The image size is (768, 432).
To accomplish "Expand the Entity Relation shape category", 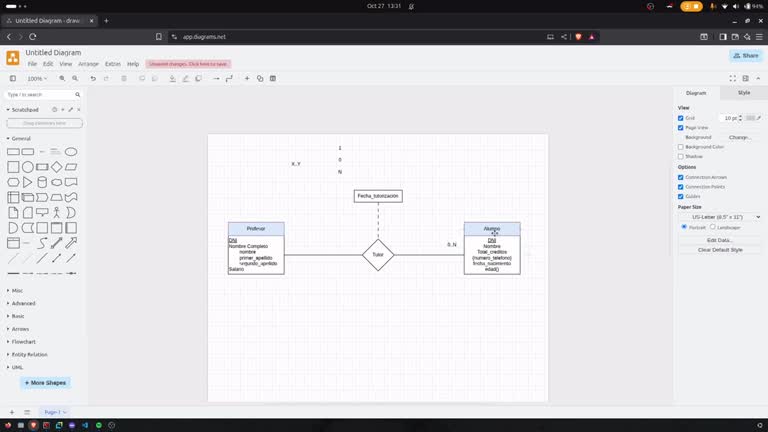I will point(29,355).
